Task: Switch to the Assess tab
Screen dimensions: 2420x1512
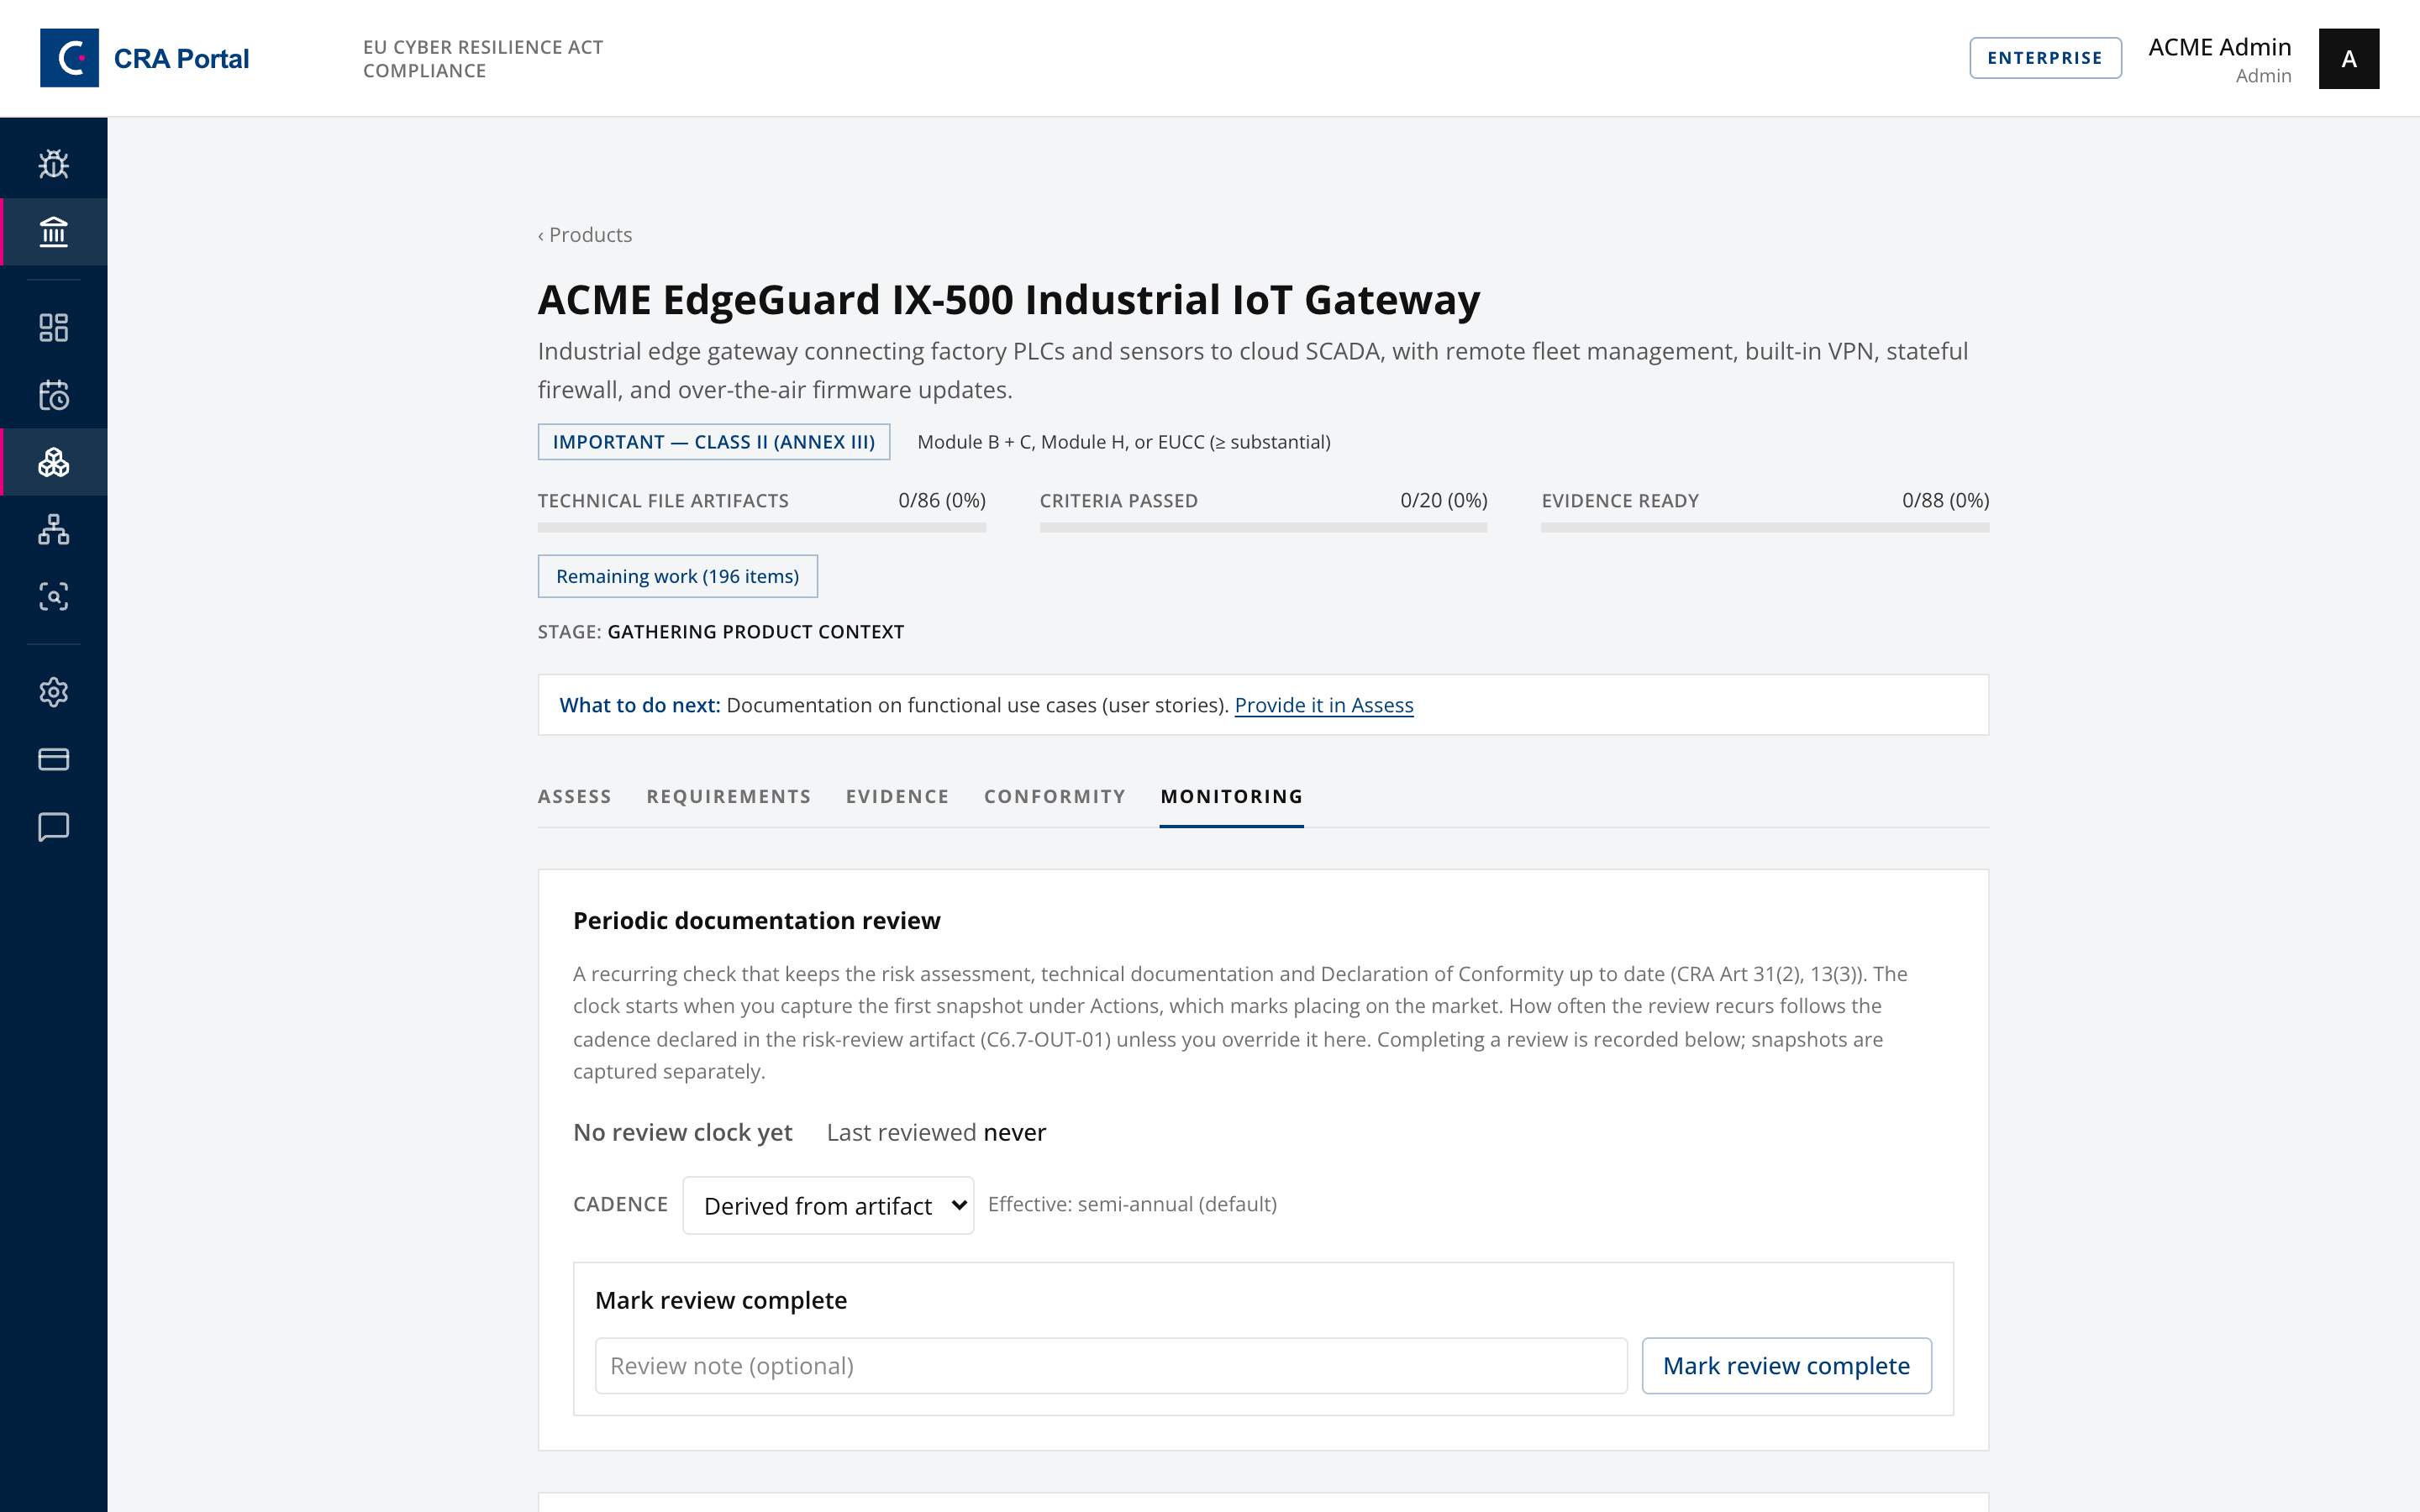Action: point(575,797)
